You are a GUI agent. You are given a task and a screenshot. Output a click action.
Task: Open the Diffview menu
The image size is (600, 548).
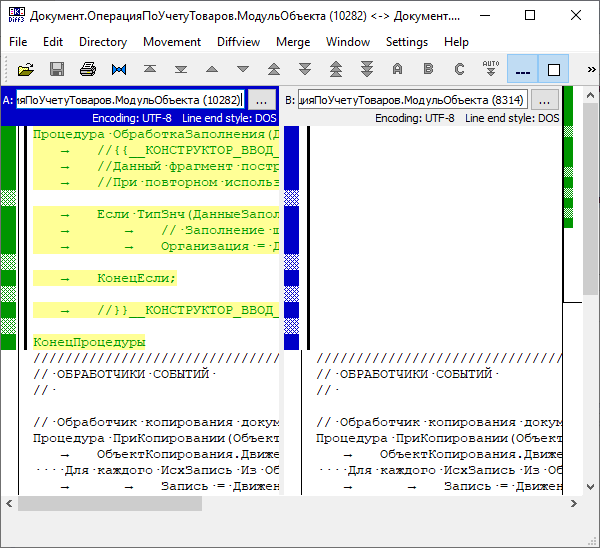point(238,42)
